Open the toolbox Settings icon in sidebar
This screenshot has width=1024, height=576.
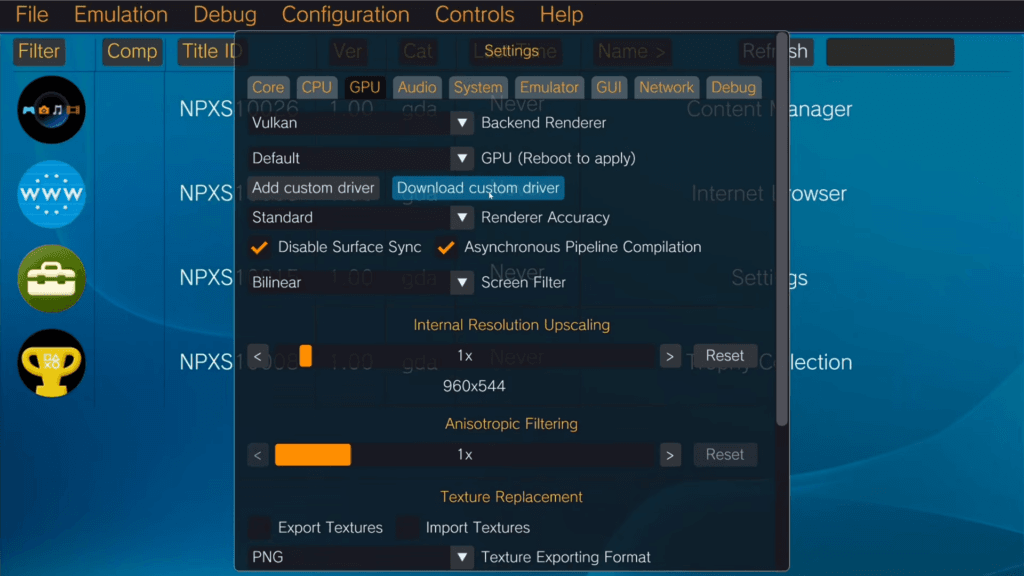pyautogui.click(x=50, y=278)
